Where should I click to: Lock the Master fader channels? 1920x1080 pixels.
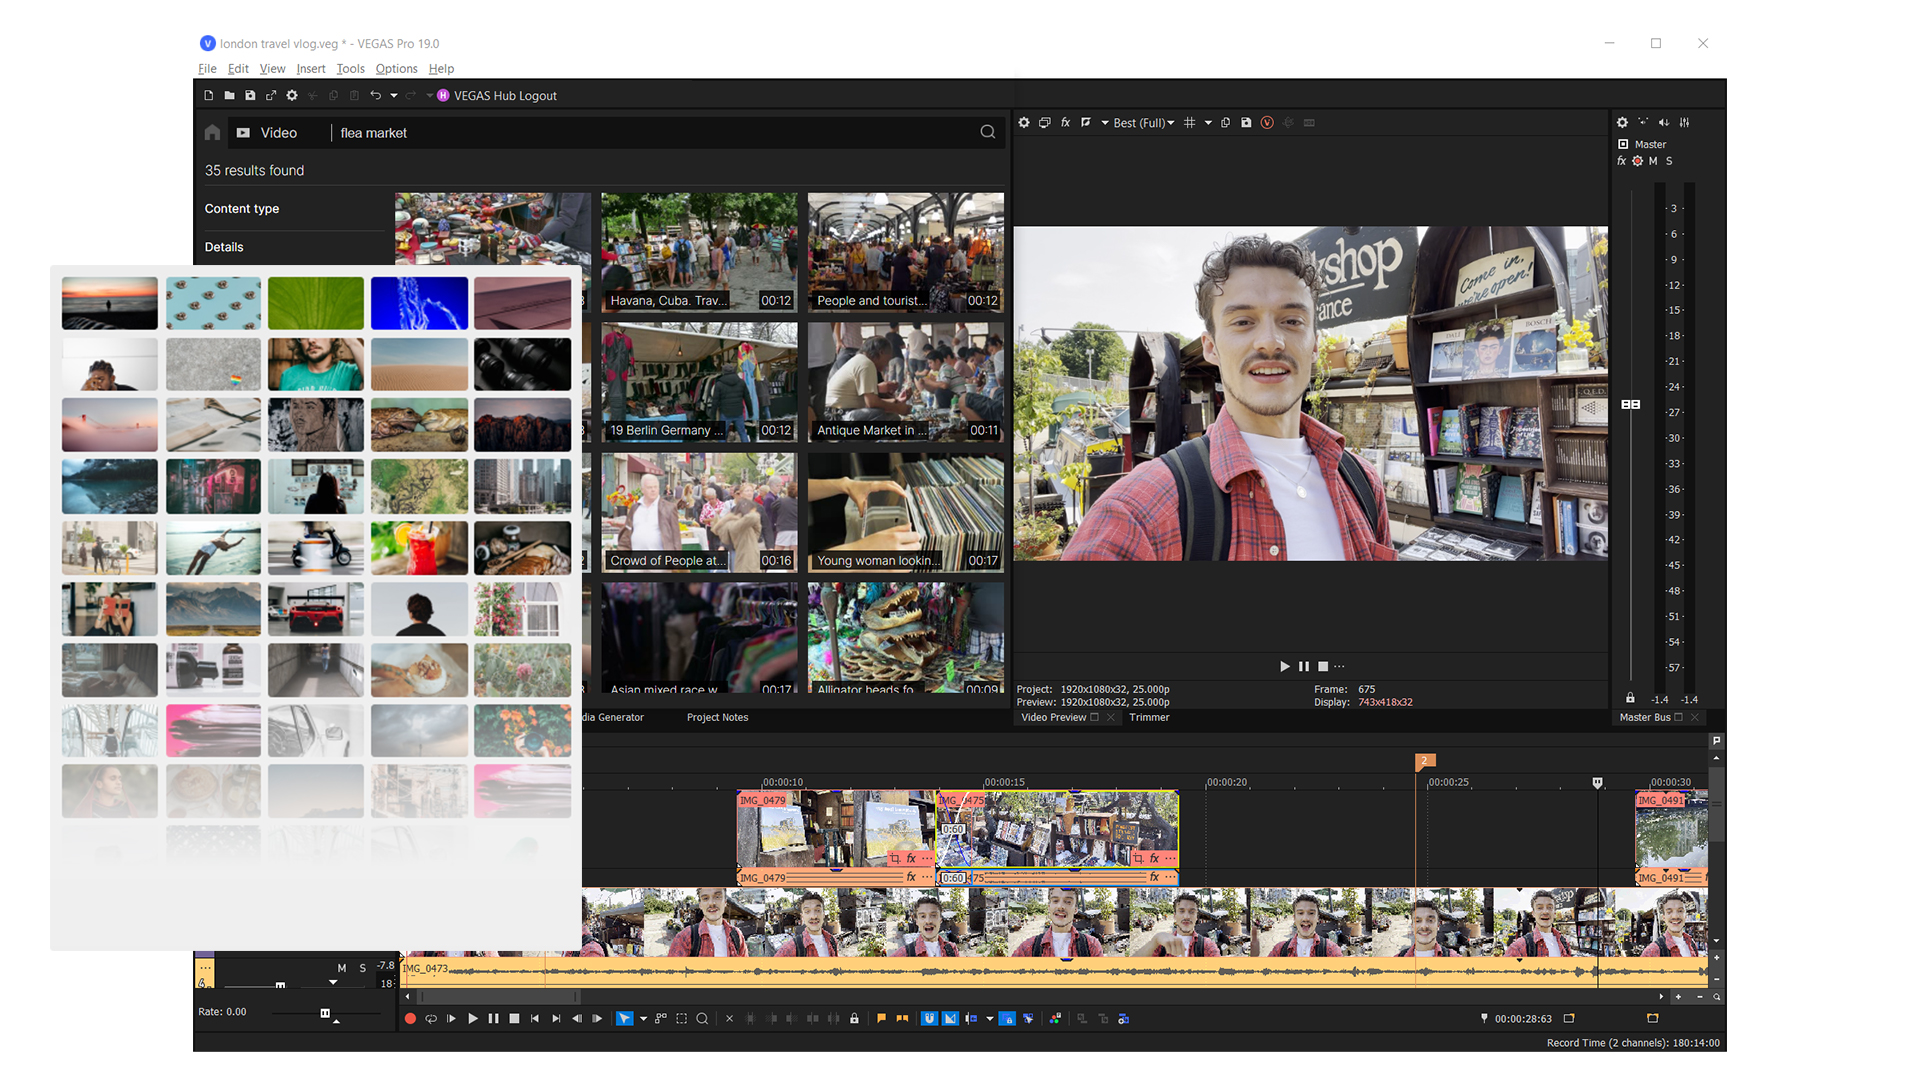click(1630, 698)
